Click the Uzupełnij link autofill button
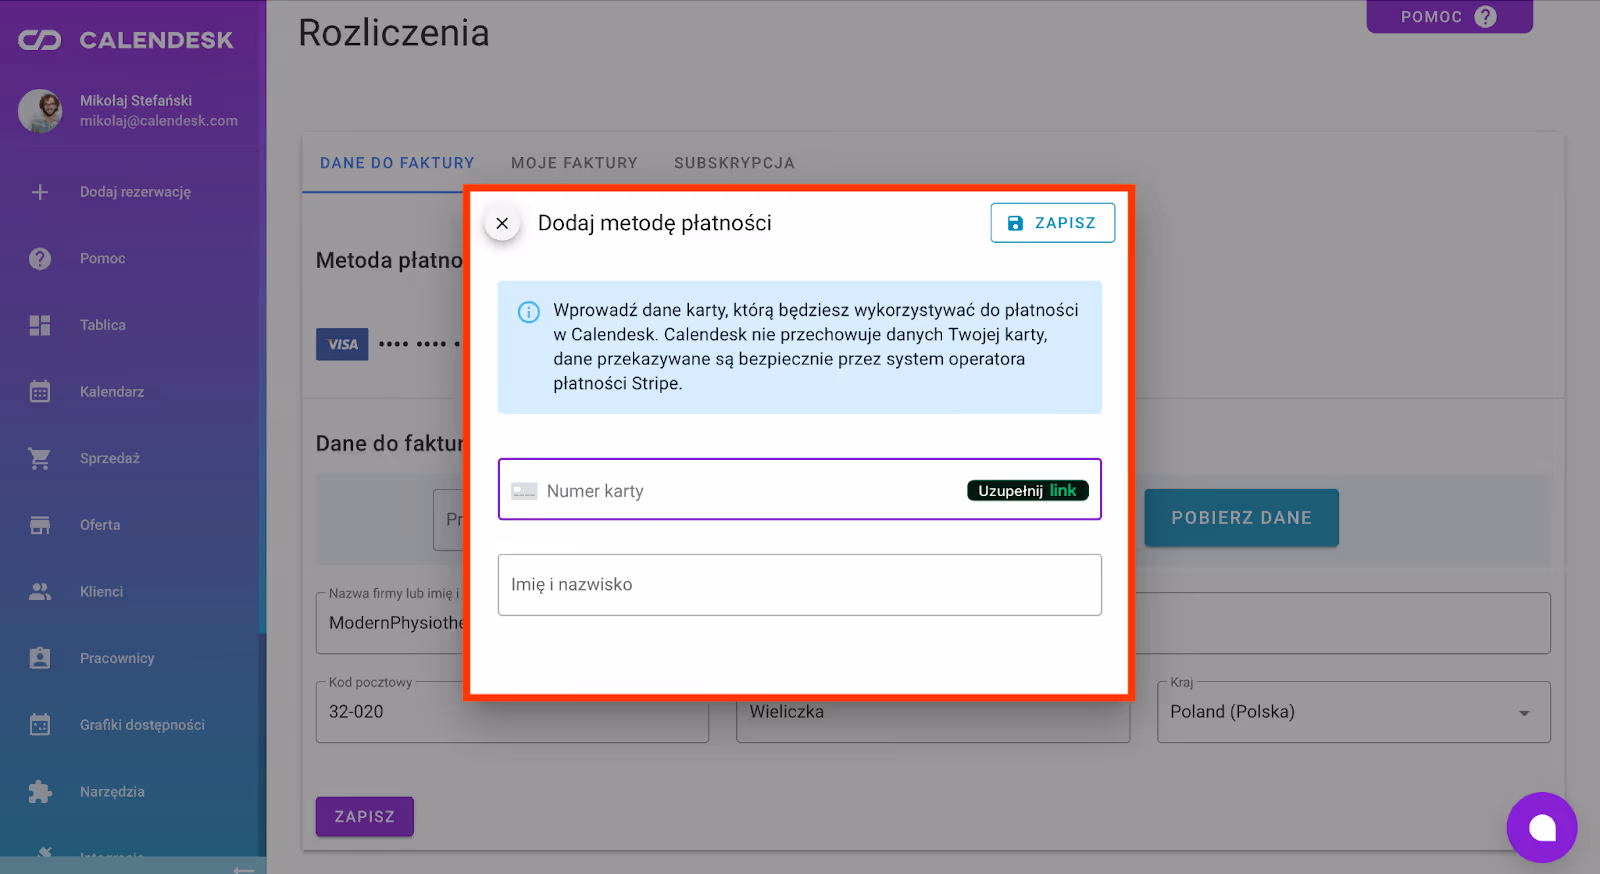The image size is (1600, 874). [1027, 491]
